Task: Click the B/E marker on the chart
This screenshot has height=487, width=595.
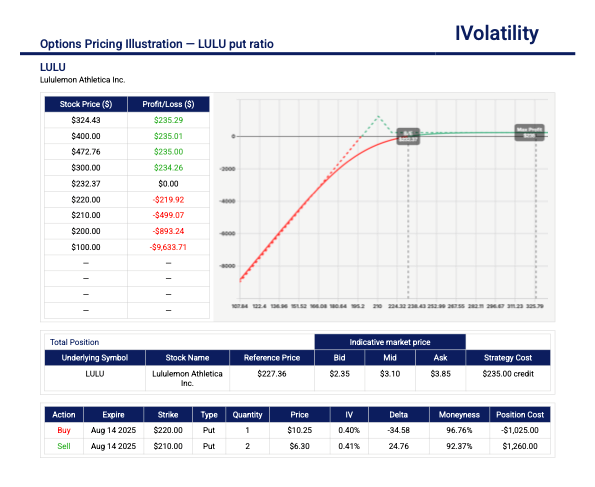Action: pos(408,136)
